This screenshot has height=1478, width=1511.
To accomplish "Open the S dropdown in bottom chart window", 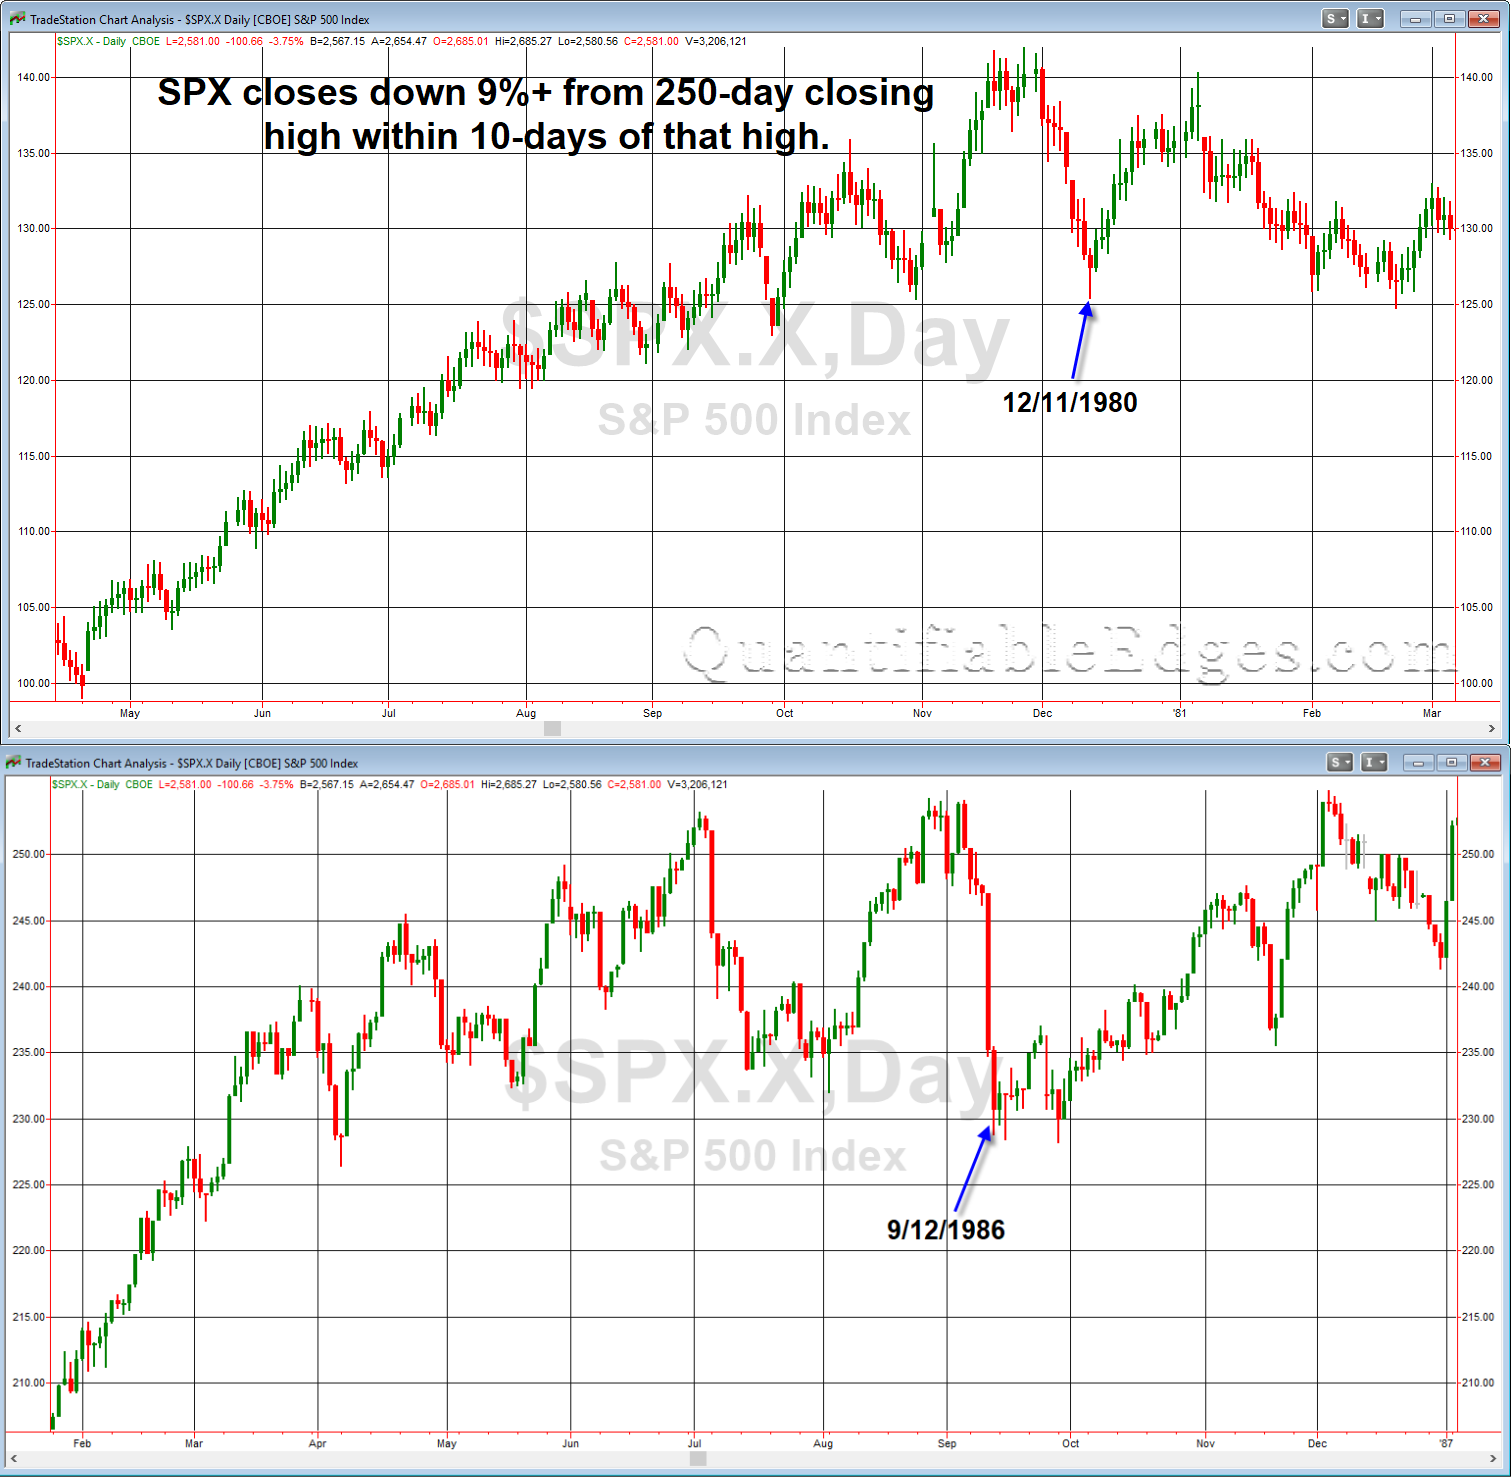I will pos(1339,763).
